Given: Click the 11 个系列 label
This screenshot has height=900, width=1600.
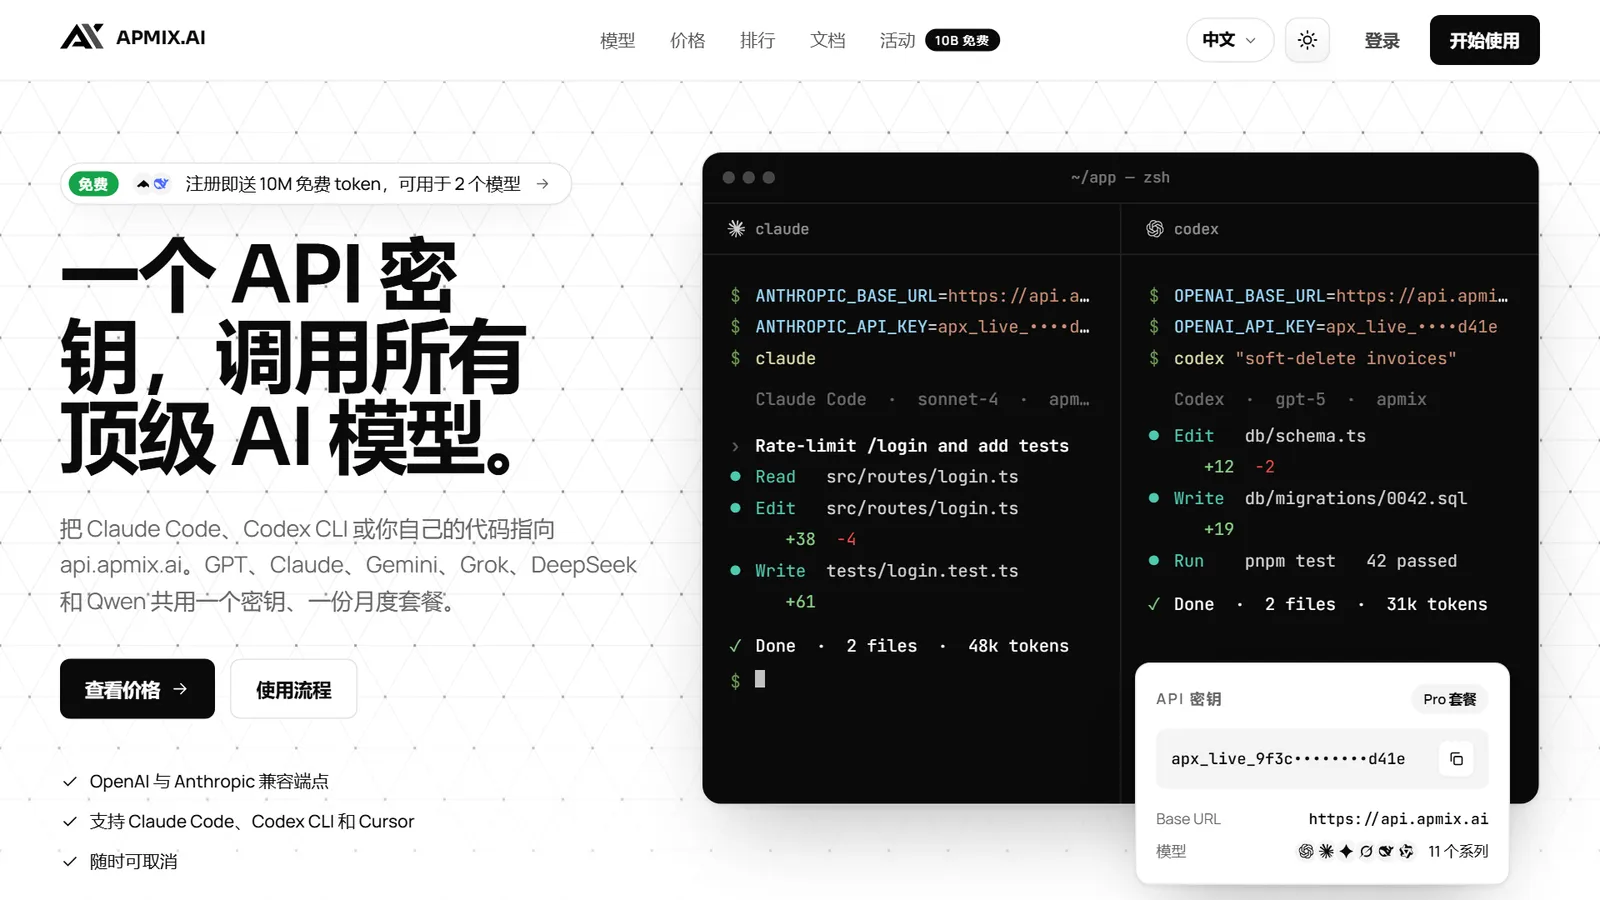Looking at the screenshot, I should pos(1458,851).
